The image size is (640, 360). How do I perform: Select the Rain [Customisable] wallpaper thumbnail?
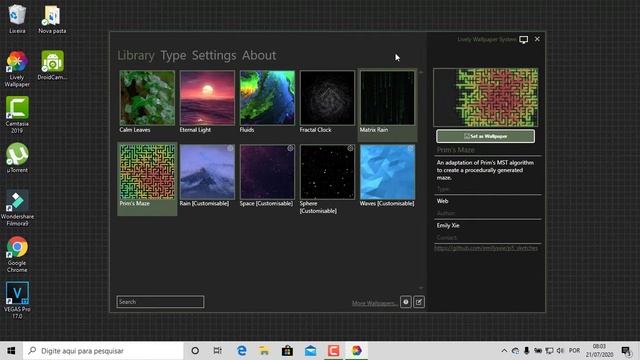coord(207,172)
